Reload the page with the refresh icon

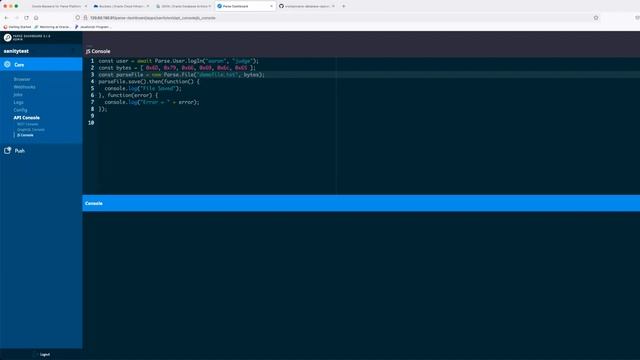coord(27,18)
